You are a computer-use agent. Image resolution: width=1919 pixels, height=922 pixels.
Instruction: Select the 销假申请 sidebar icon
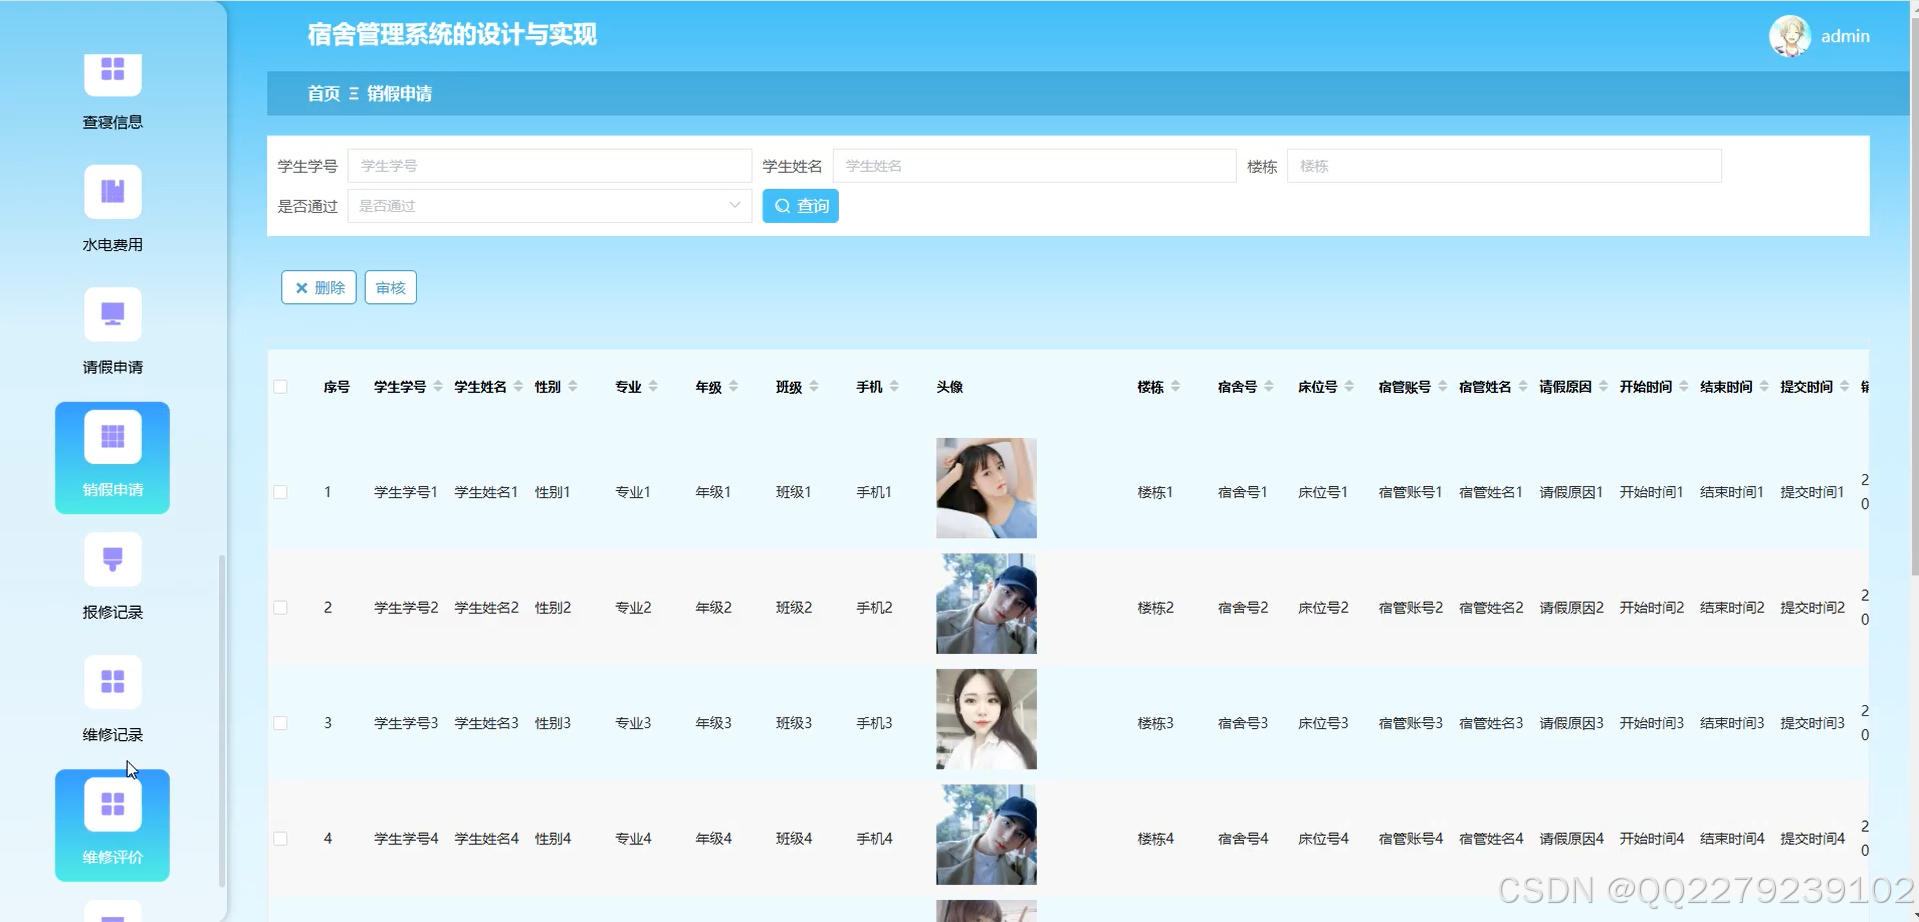click(x=112, y=437)
